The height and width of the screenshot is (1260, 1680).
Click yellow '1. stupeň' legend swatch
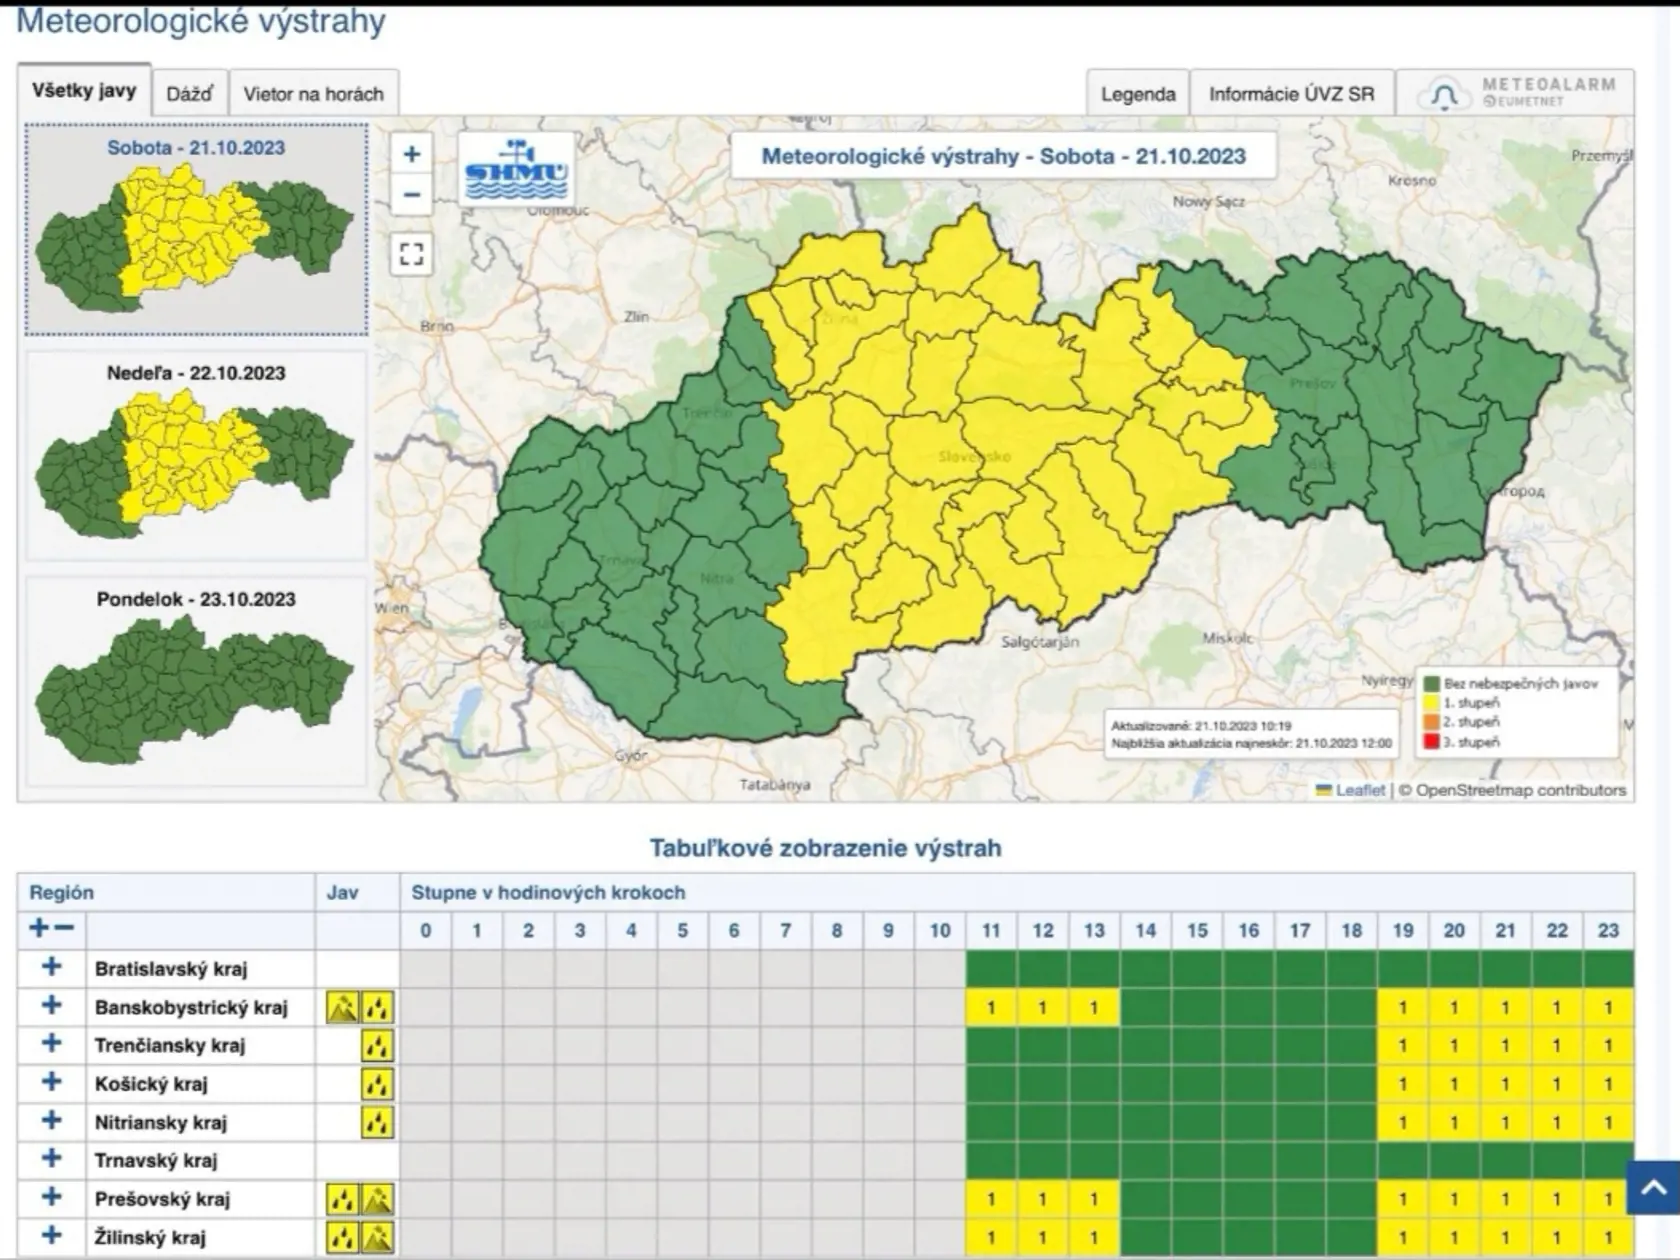[x=1432, y=703]
